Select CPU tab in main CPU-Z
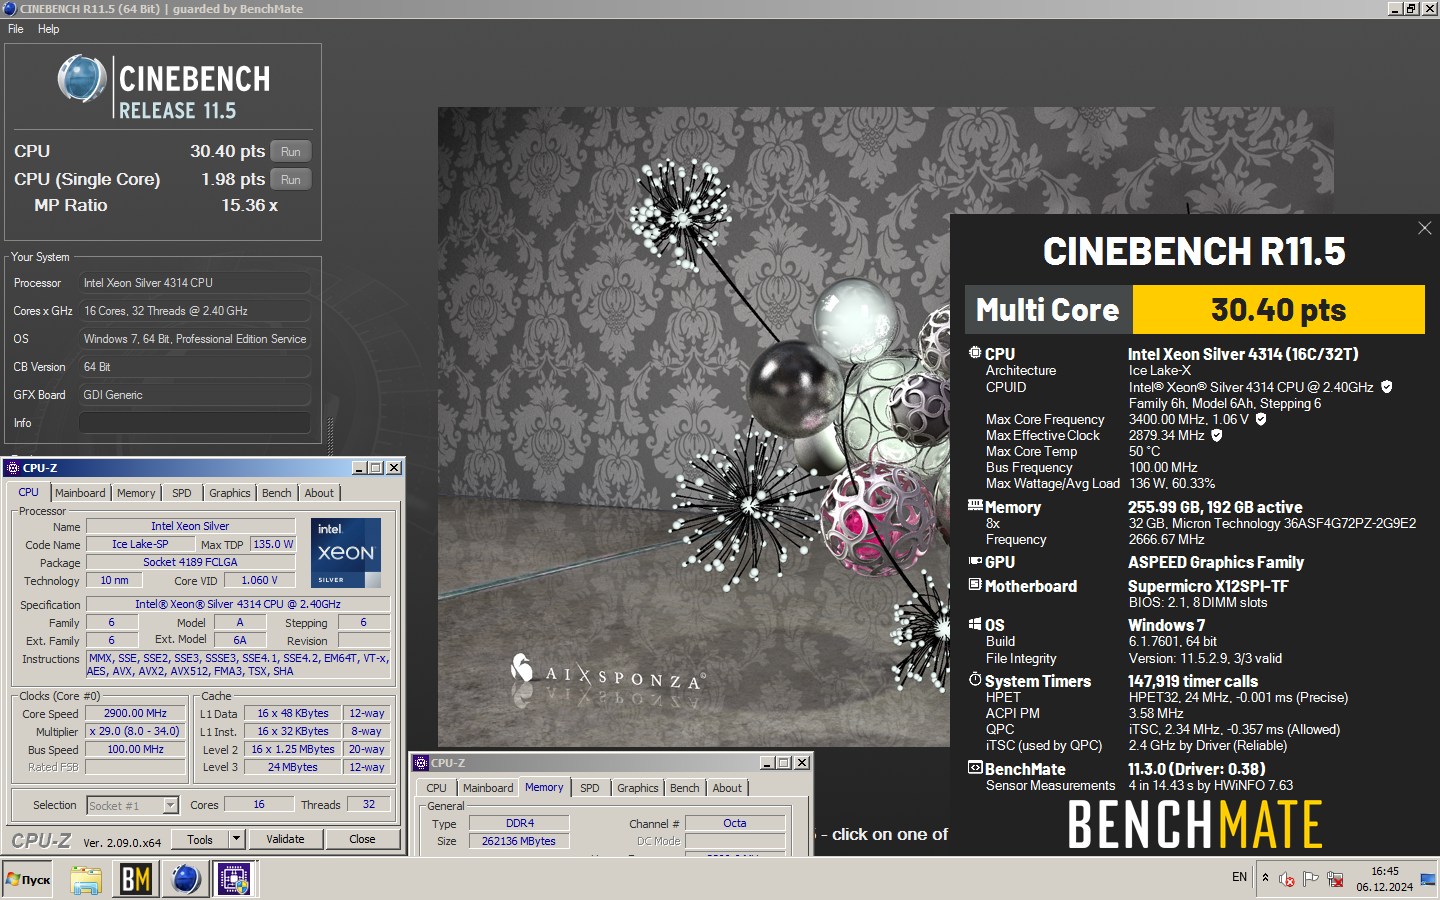Screen dimensions: 1440x900 click(x=29, y=492)
